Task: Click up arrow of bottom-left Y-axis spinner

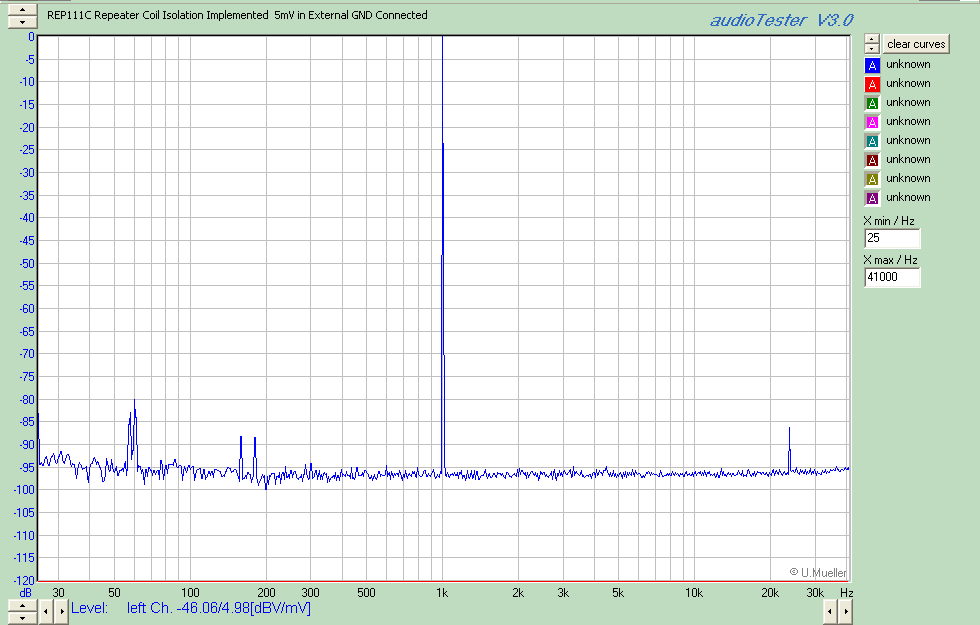Action: pos(22,606)
